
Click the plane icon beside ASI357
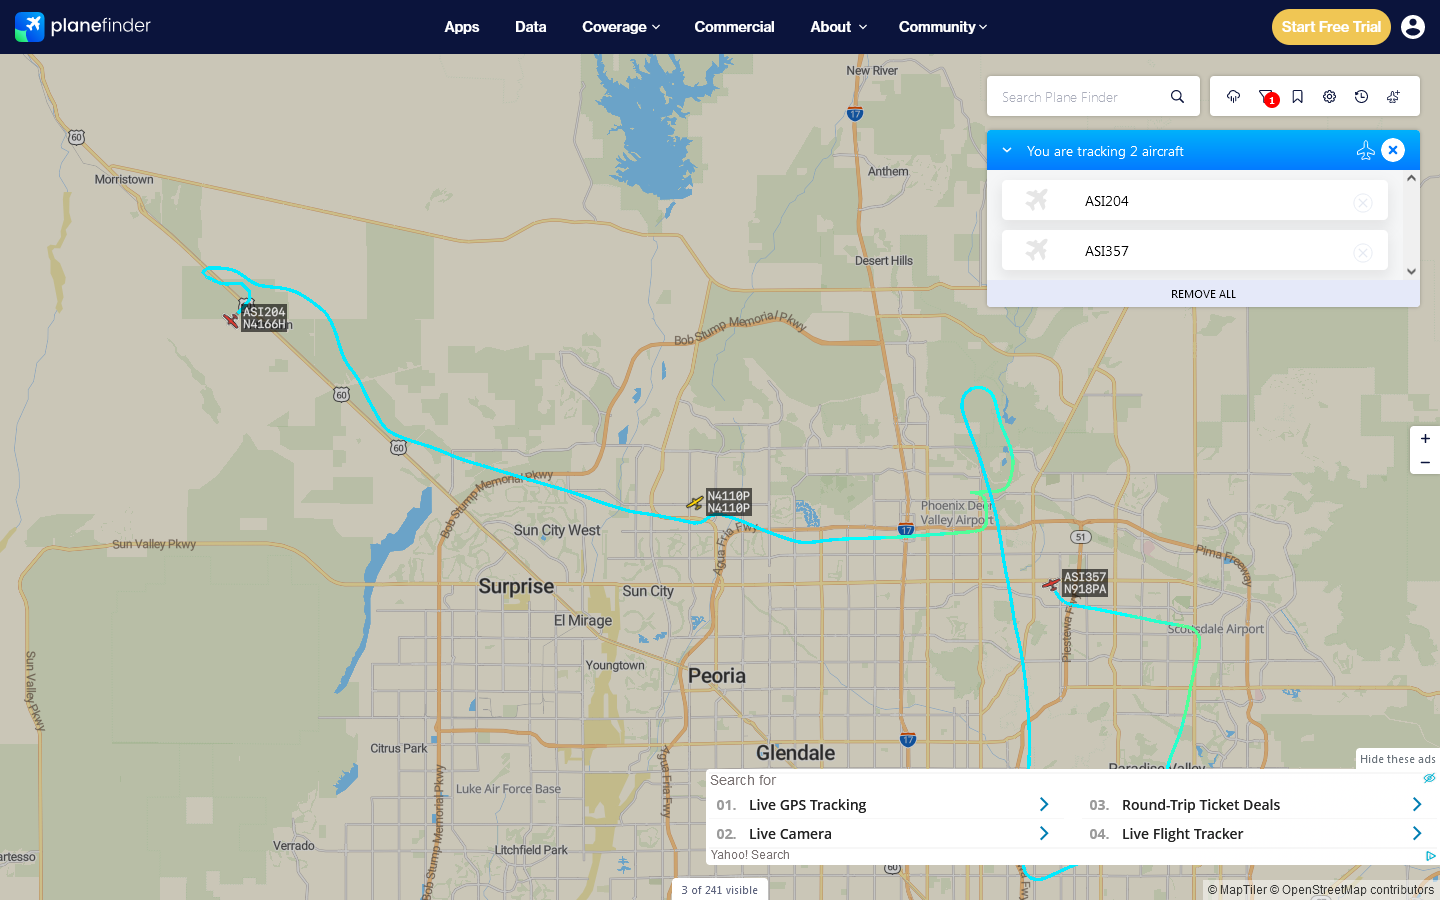pos(1037,250)
